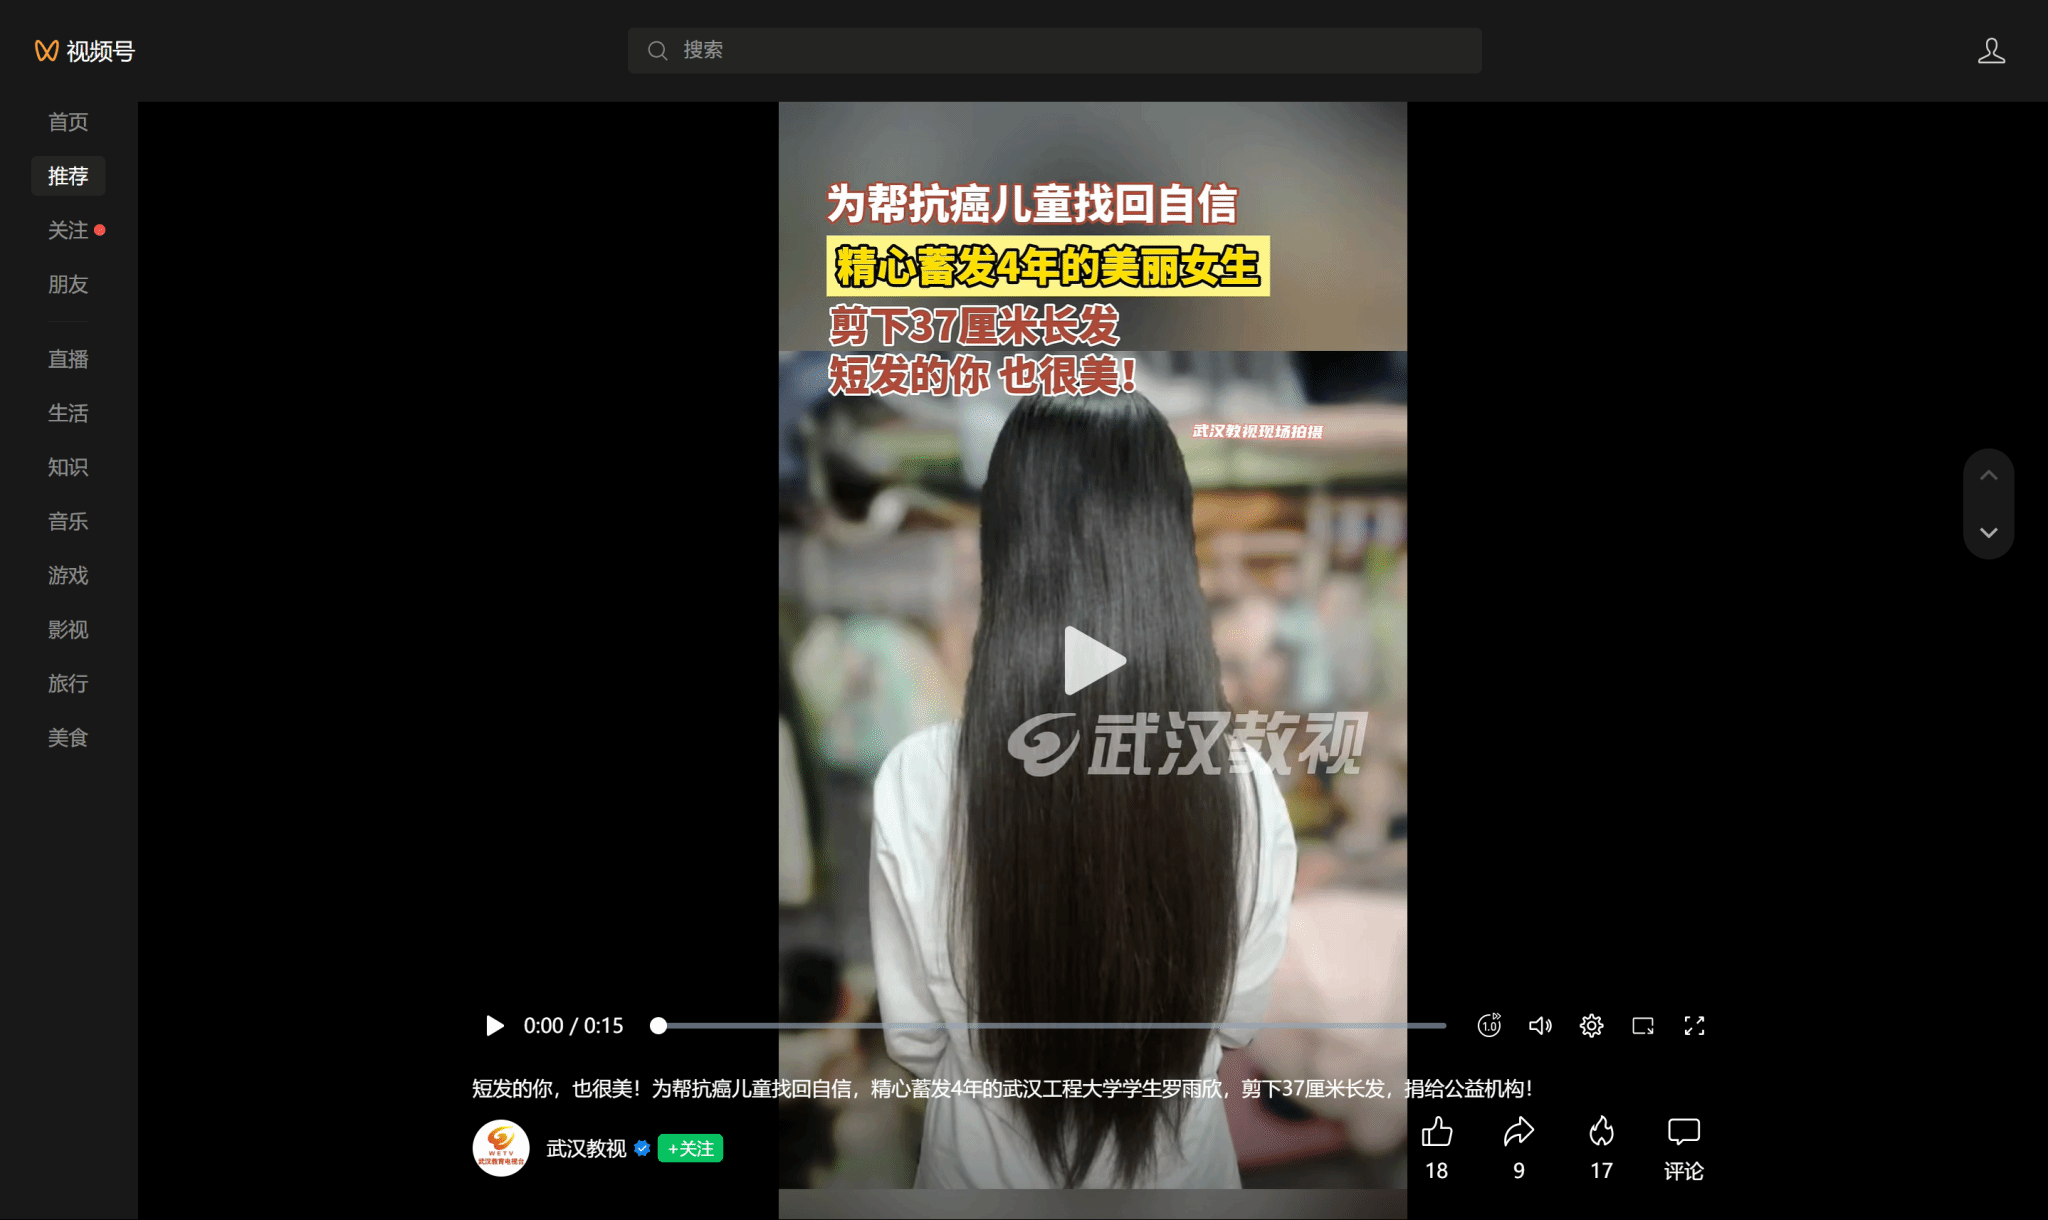Click the user profile icon at top right
The image size is (2048, 1220).
pos(1991,51)
